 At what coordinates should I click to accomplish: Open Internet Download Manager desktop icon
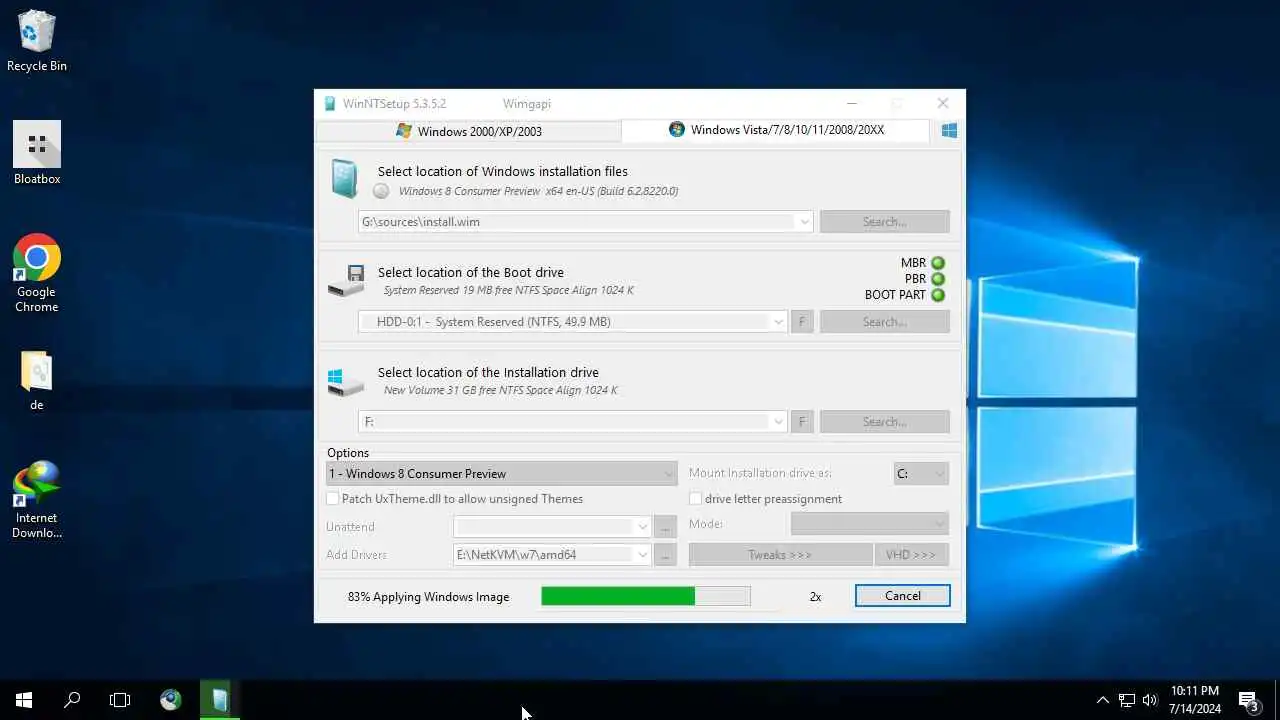(37, 500)
